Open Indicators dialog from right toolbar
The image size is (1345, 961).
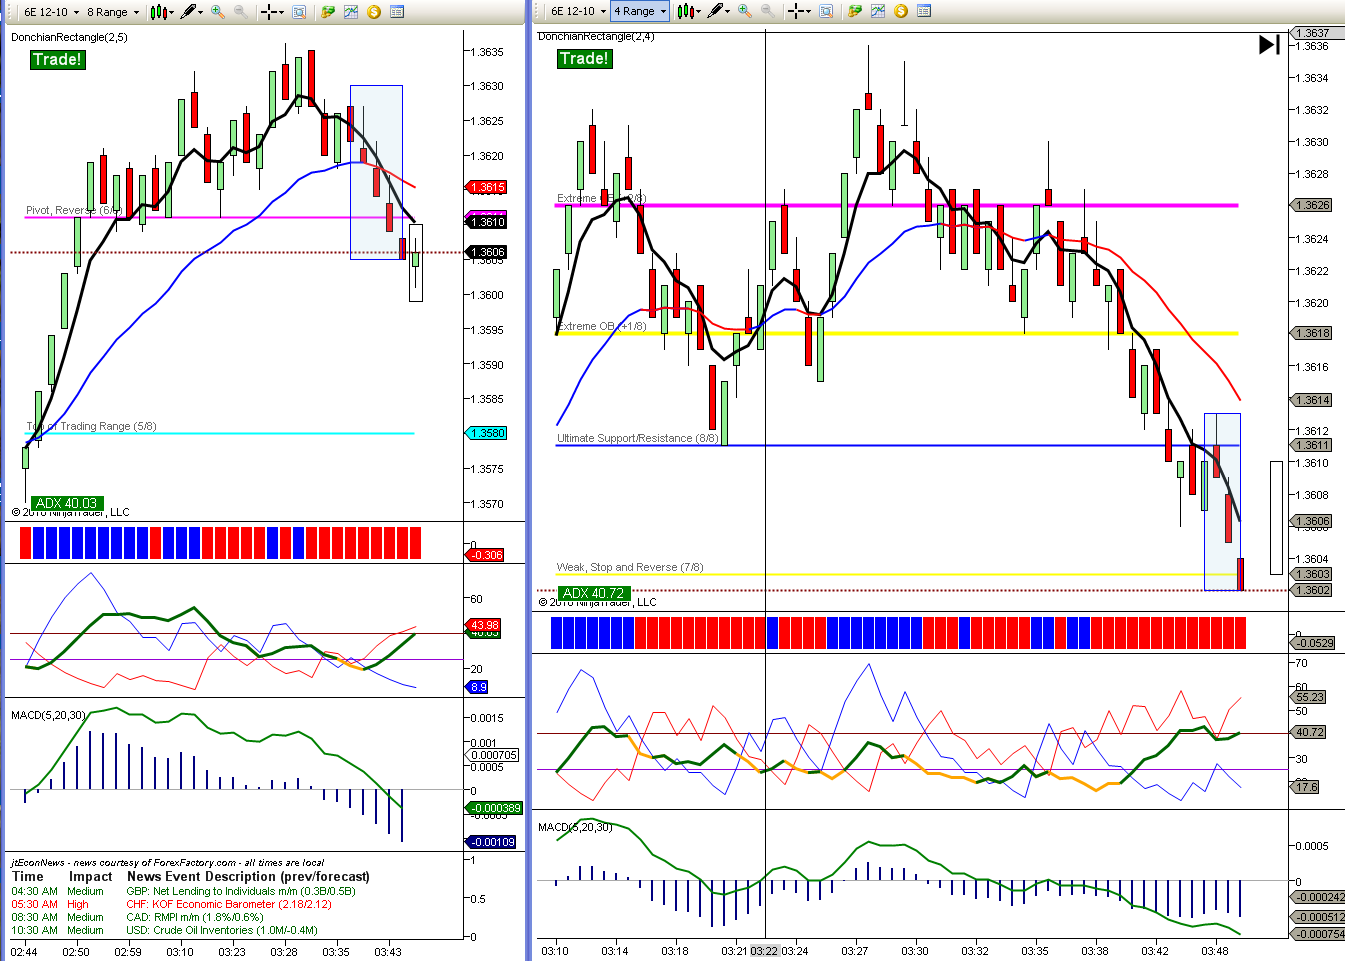(x=878, y=11)
